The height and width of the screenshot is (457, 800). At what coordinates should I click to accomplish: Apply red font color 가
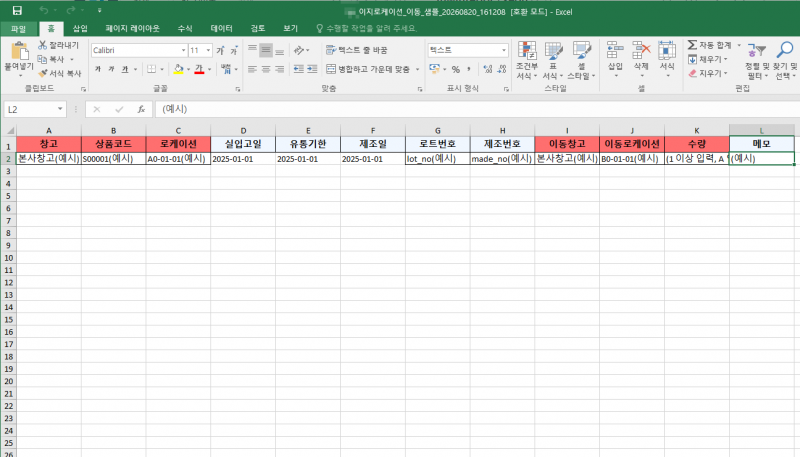click(x=199, y=69)
